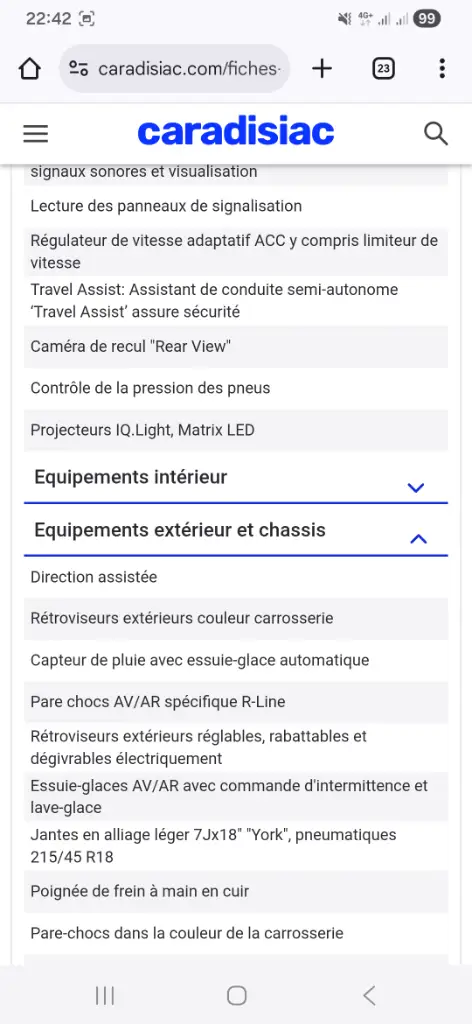Tap the Jantes en alliage léger York row
This screenshot has width=472, height=1024.
coord(236,846)
